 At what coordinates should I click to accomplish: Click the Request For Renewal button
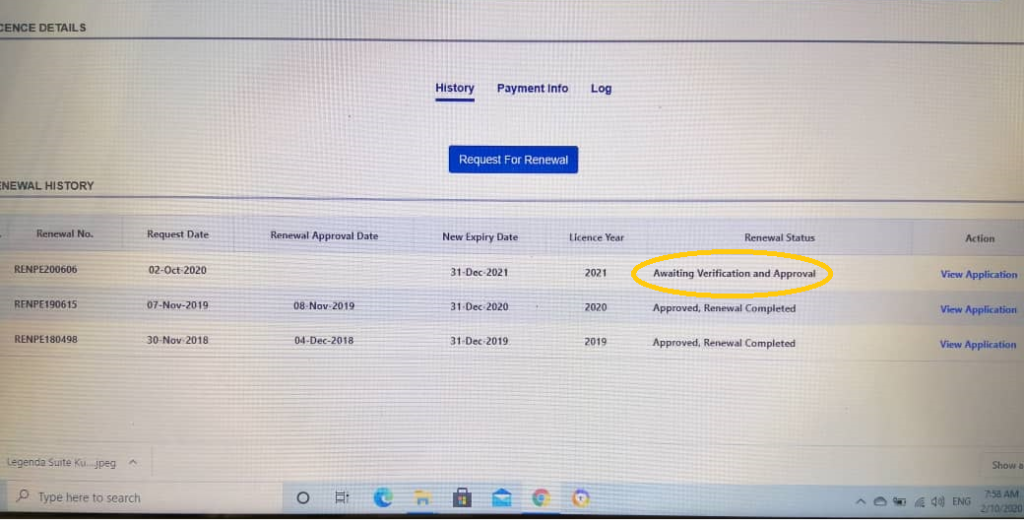tap(513, 159)
